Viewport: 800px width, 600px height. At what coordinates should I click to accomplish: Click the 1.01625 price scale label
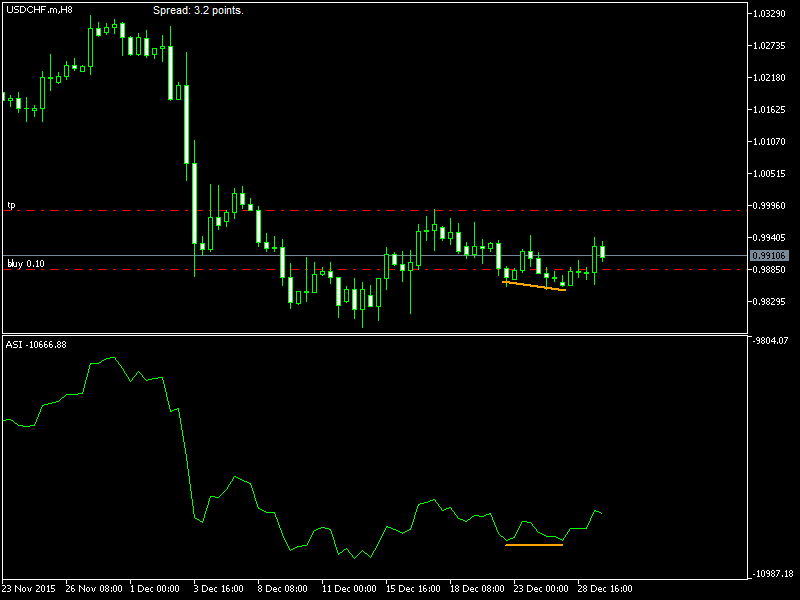pos(769,110)
